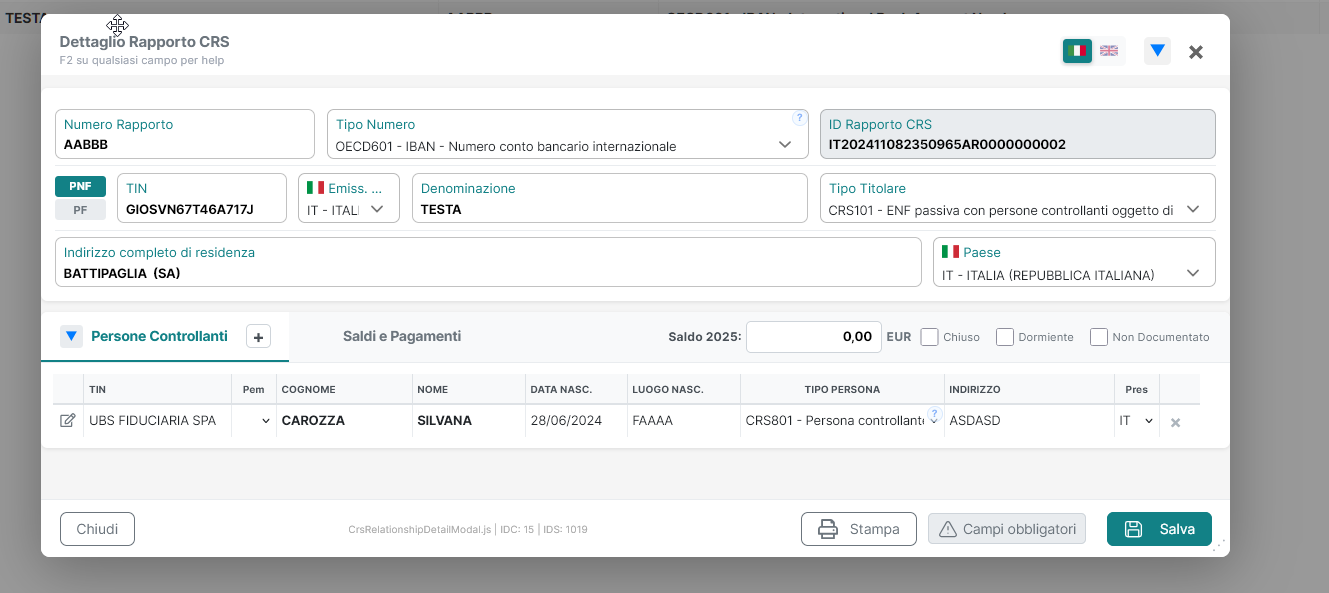Click the TIN field GIOSVN67T46A717J
The image size is (1329, 593).
coord(202,198)
